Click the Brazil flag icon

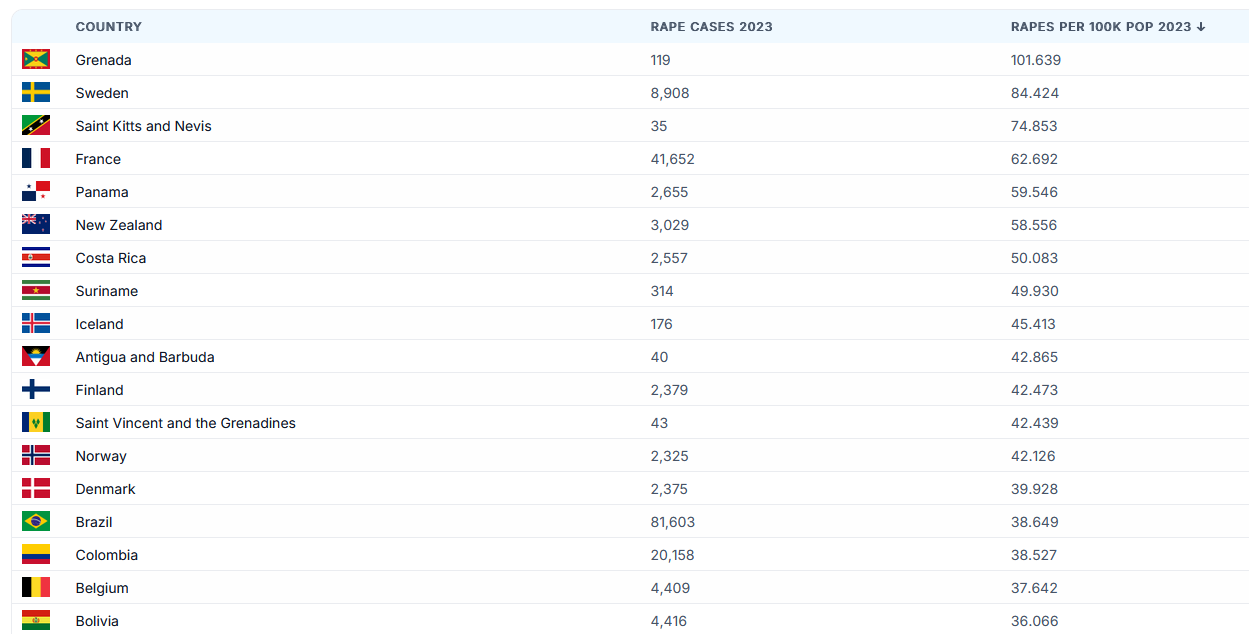tap(36, 522)
